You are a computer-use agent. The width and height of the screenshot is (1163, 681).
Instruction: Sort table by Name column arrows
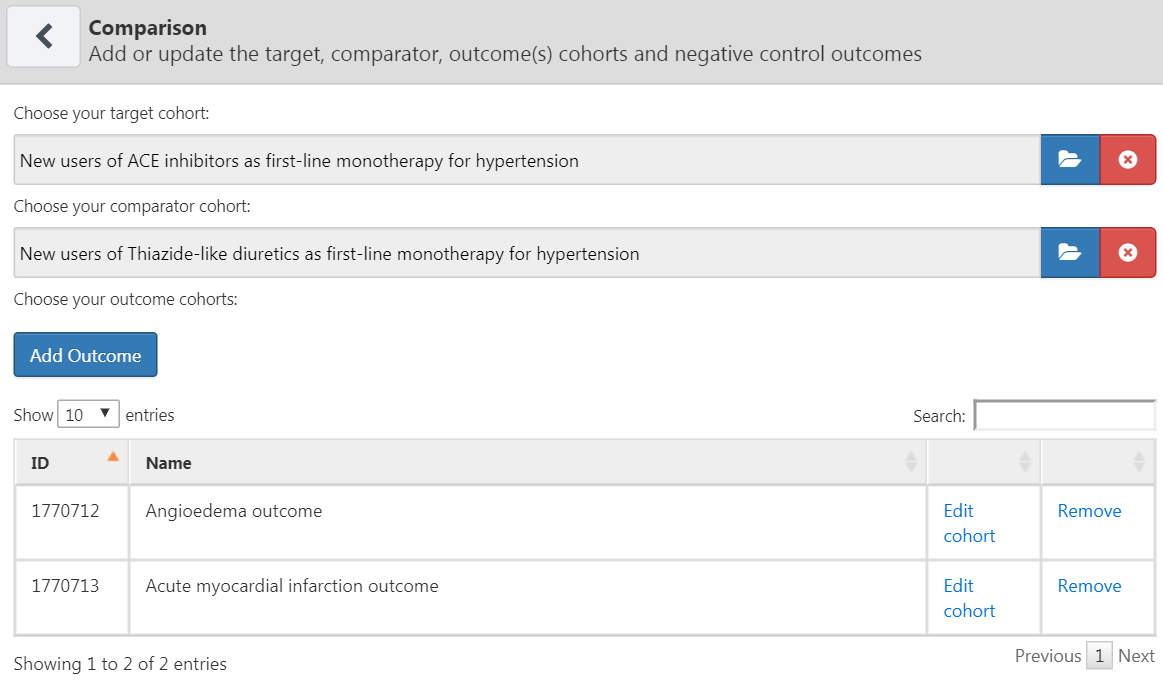click(x=911, y=462)
